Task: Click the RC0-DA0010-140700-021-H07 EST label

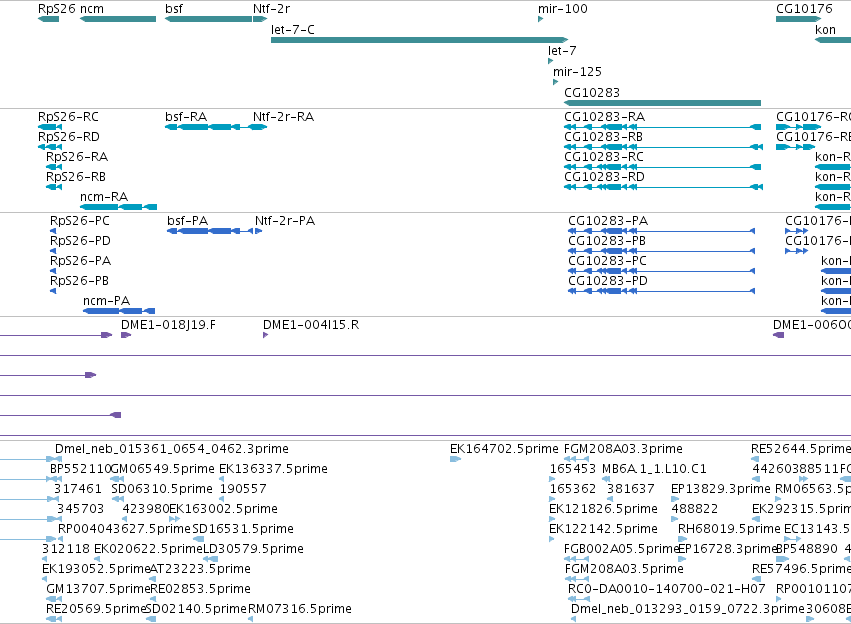Action: [x=666, y=589]
